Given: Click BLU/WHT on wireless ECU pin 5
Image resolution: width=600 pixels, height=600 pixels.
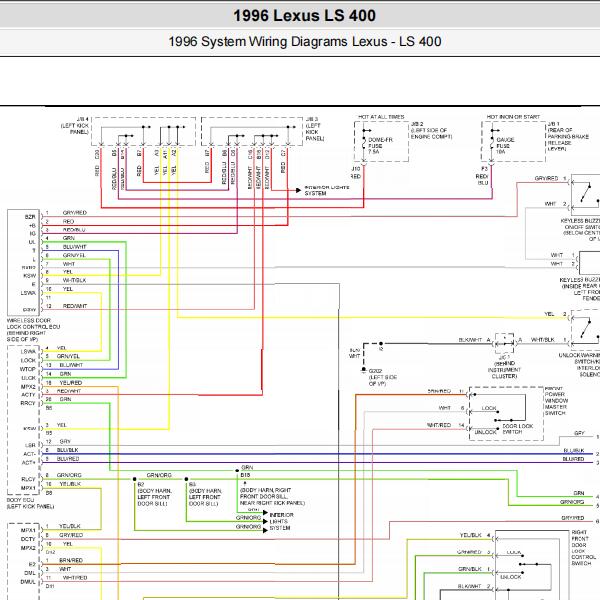Looking at the screenshot, I should tap(75, 247).
